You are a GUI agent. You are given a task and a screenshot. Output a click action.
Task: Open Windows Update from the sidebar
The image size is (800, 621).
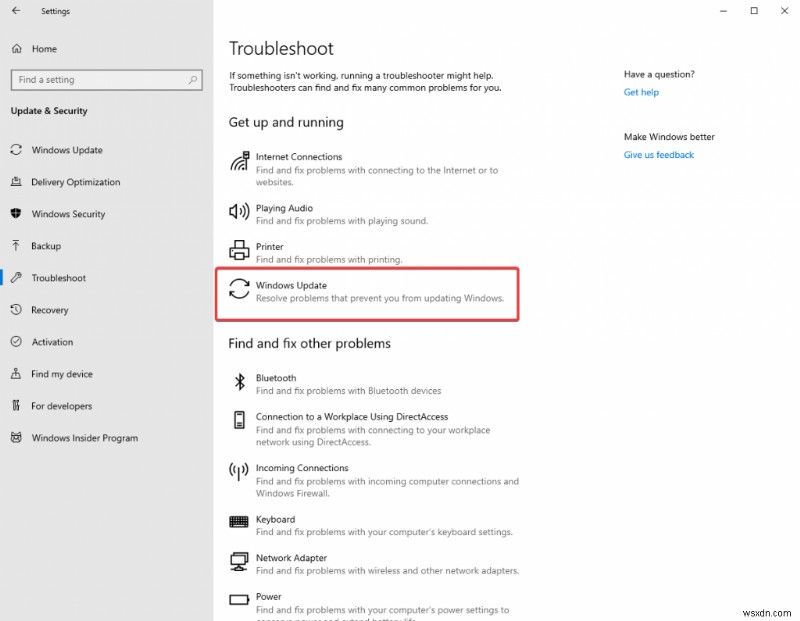tap(66, 149)
